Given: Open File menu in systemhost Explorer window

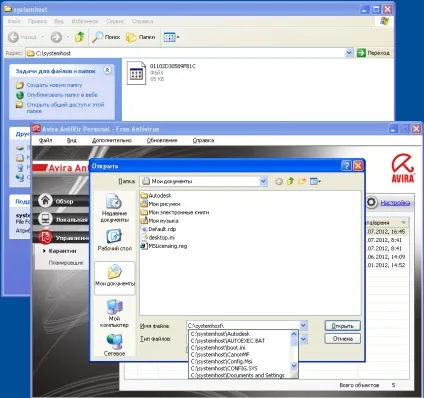Looking at the screenshot, I should pos(14,21).
